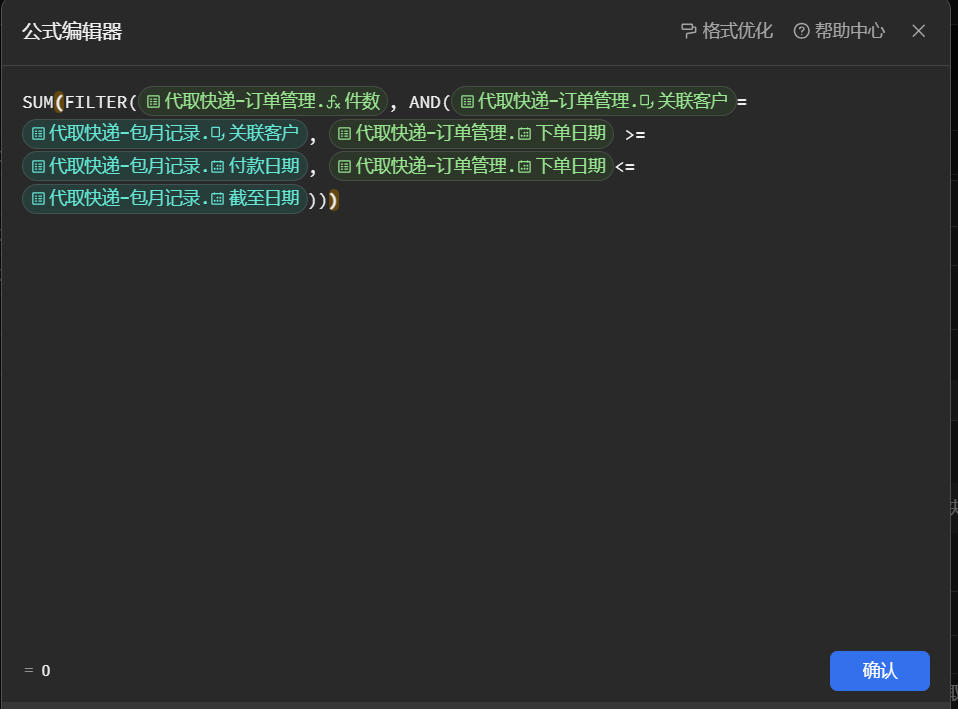Click the calendar icon before 付款日期

click(218, 166)
